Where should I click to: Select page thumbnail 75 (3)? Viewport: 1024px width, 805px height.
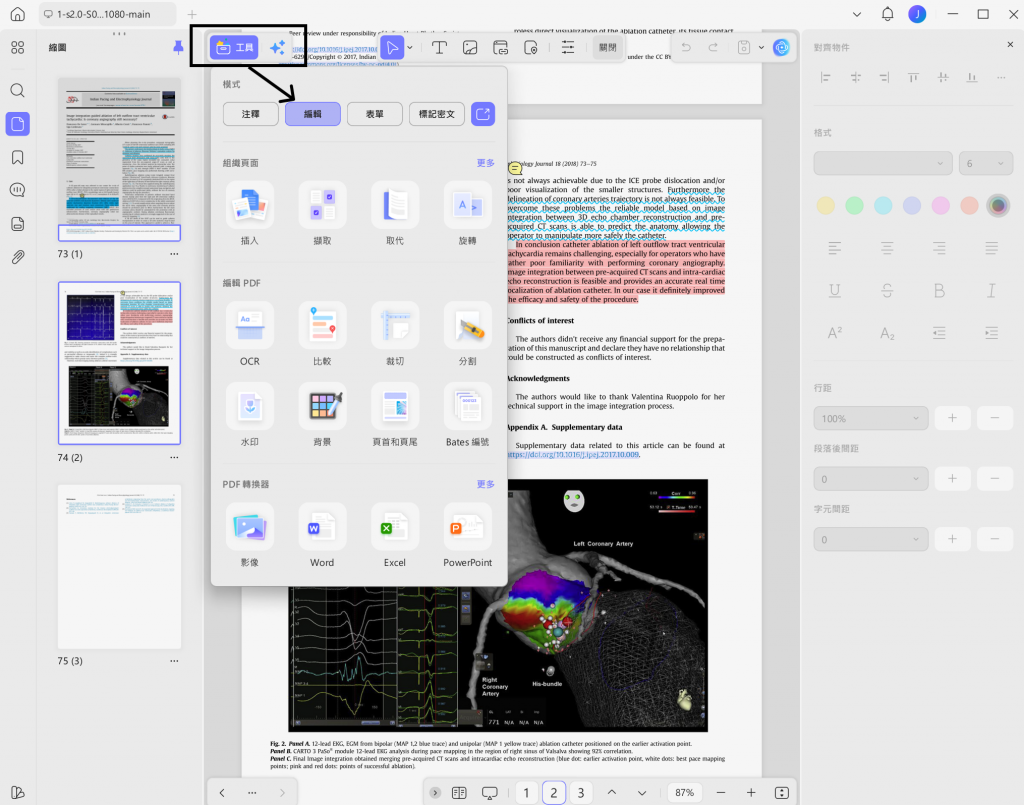pyautogui.click(x=120, y=567)
